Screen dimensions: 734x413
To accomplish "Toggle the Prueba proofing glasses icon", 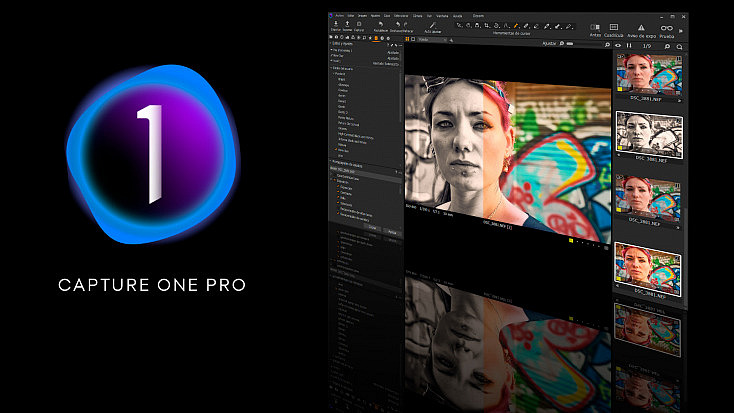I will click(x=667, y=29).
